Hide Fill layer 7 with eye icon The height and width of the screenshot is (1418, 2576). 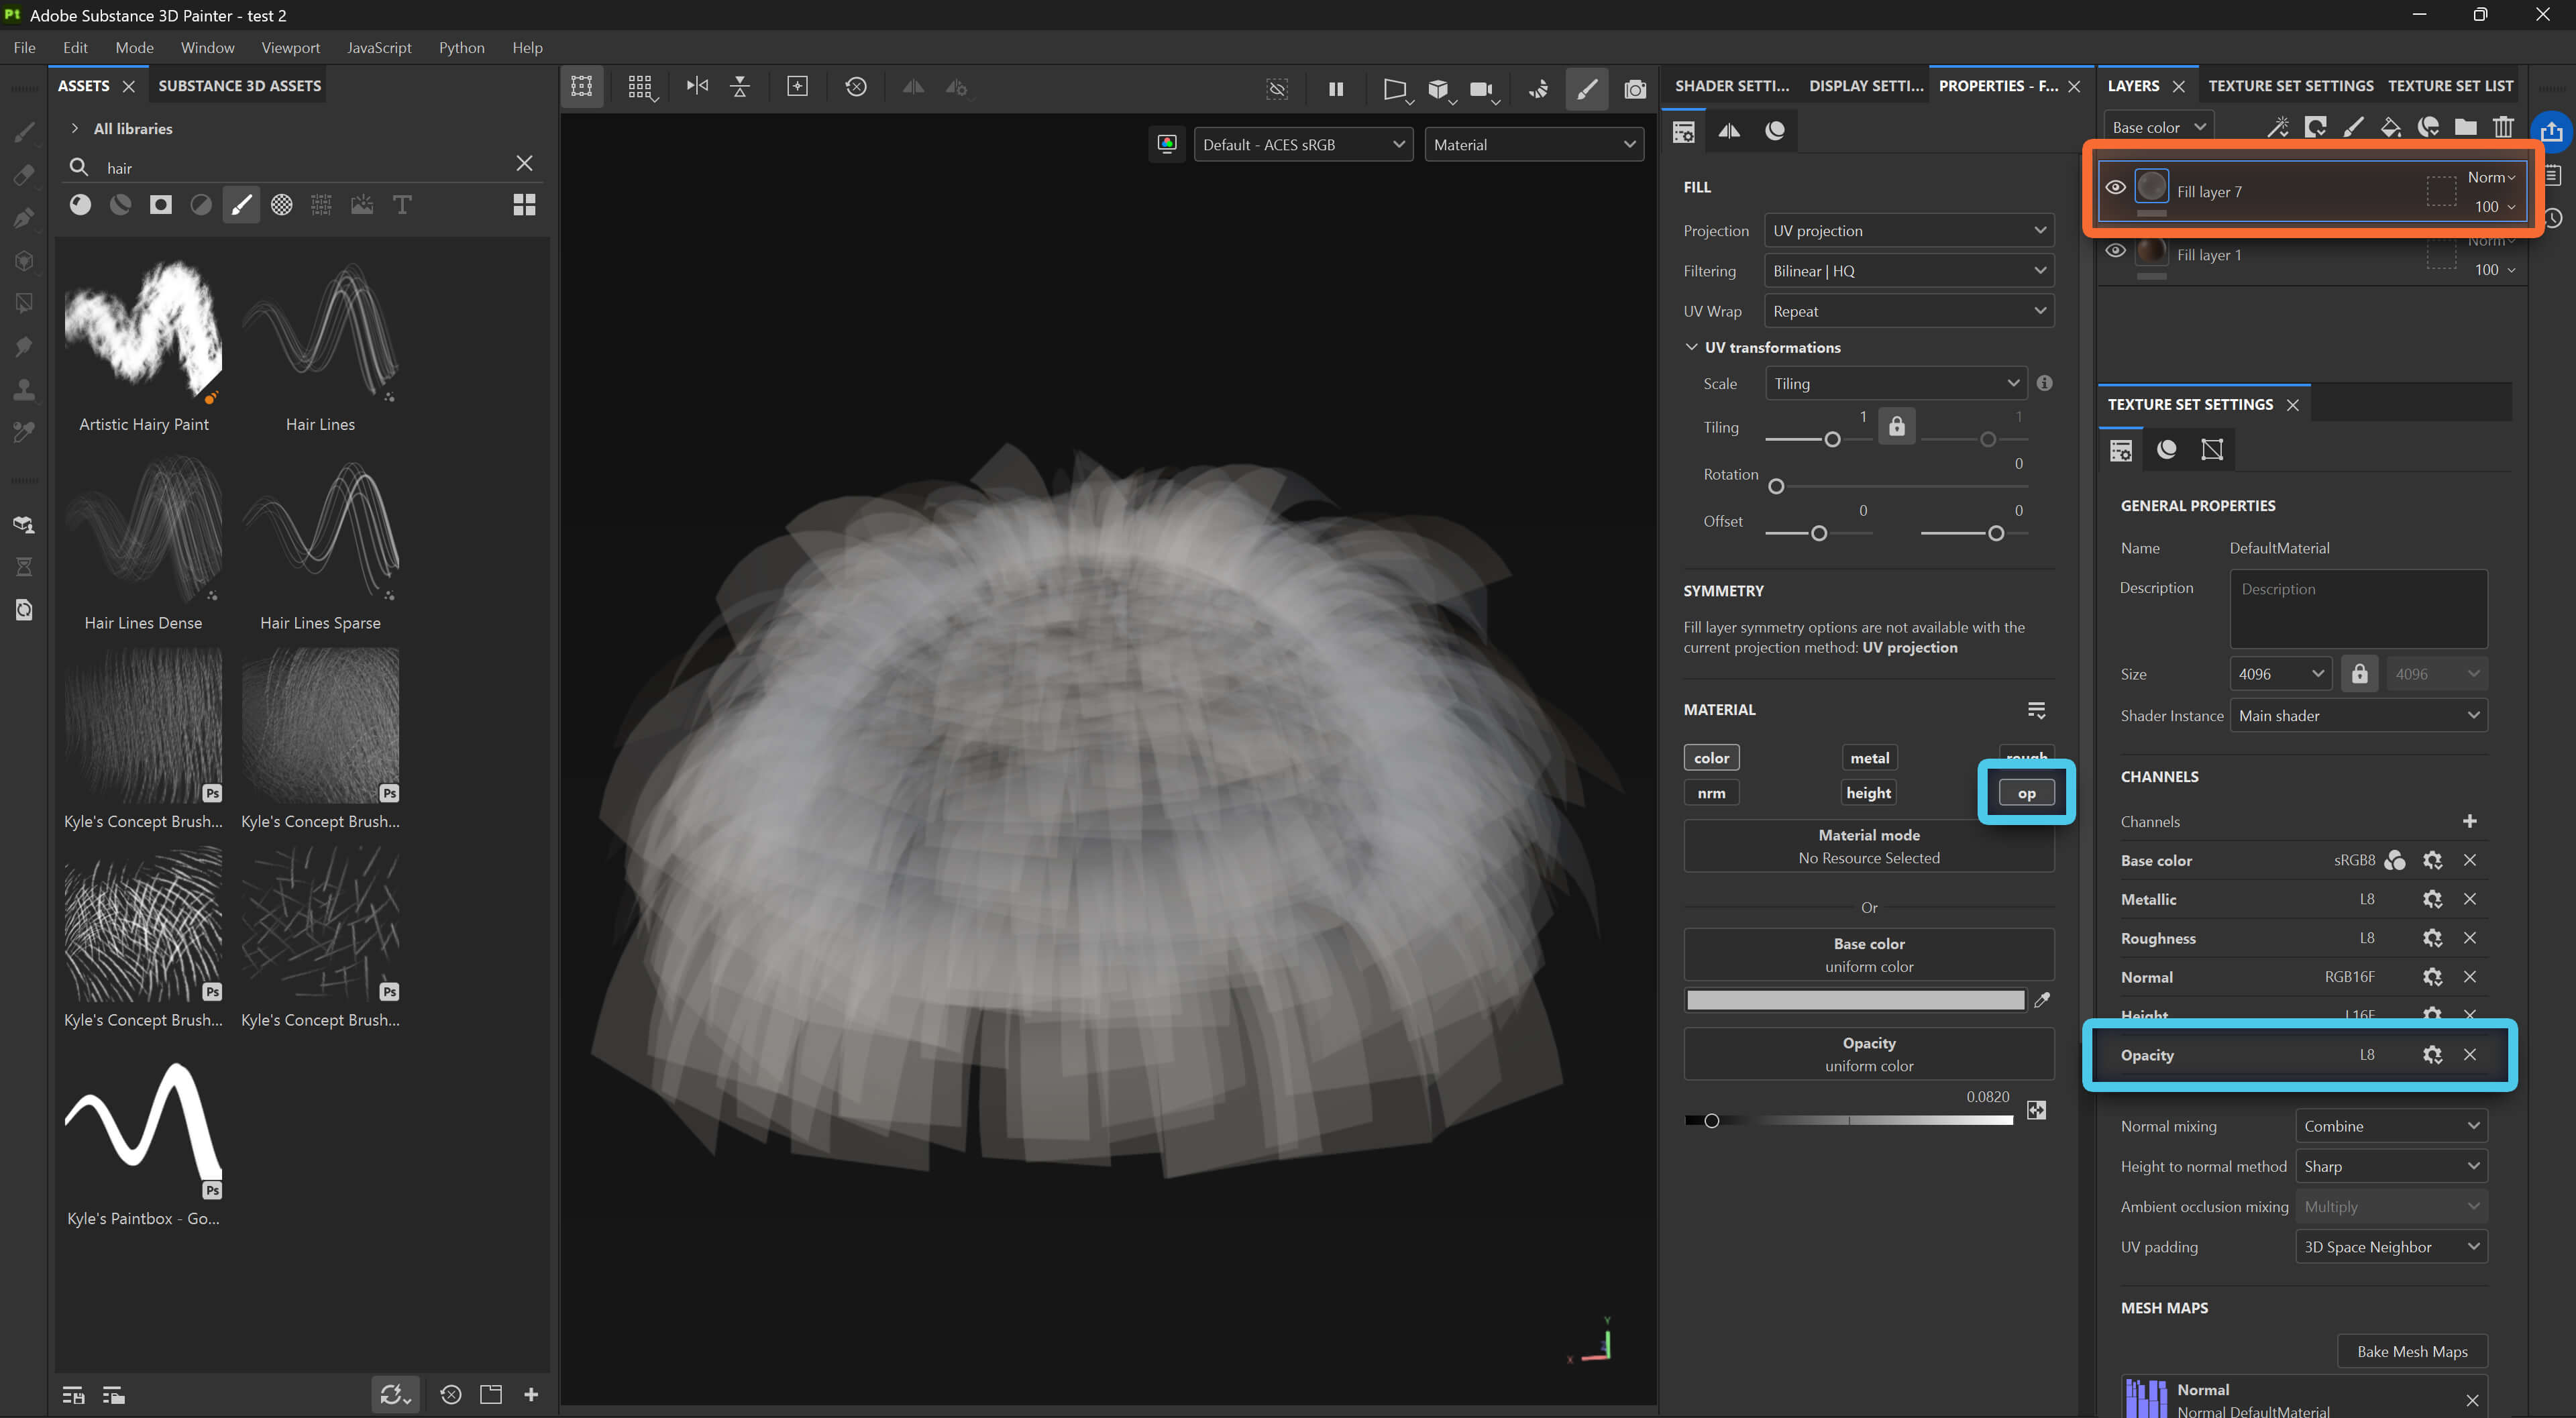click(2115, 188)
